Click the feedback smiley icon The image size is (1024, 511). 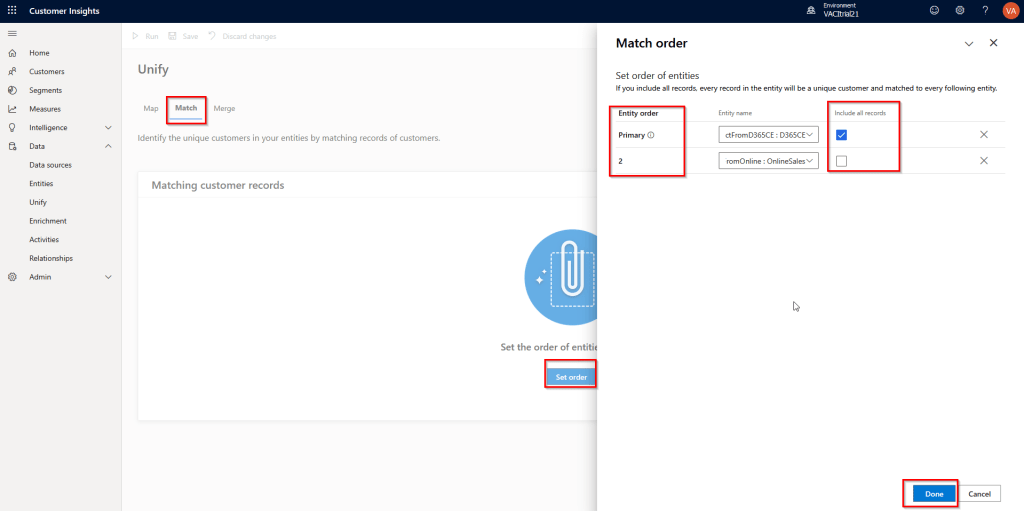(x=934, y=10)
